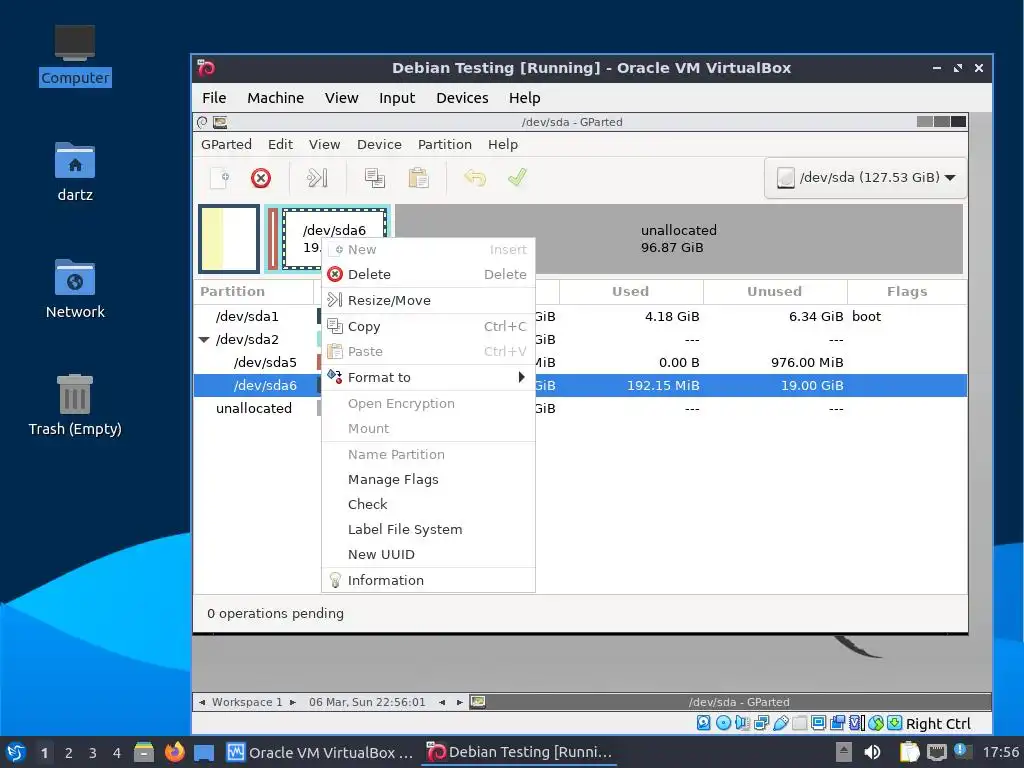Screen dimensions: 1024x768
Task: Click the VirtualBox audio status icon
Action: point(742,723)
